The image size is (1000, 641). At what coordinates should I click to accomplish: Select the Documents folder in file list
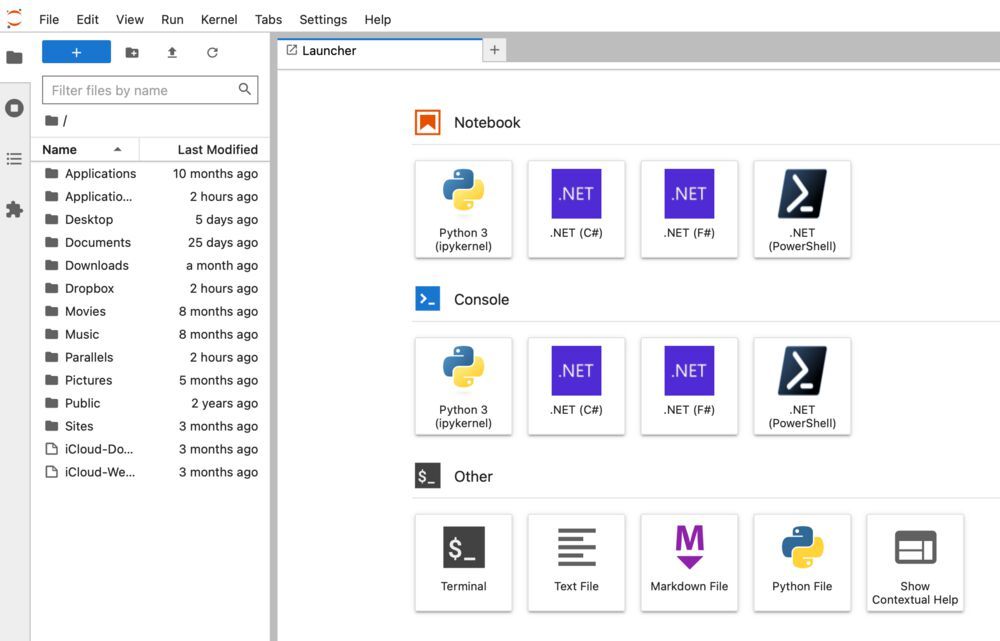98,242
